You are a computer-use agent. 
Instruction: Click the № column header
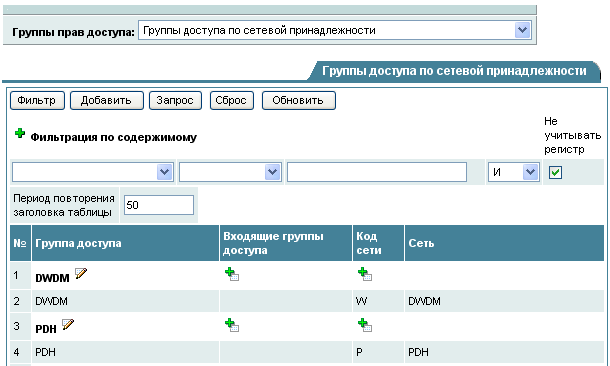tap(20, 243)
